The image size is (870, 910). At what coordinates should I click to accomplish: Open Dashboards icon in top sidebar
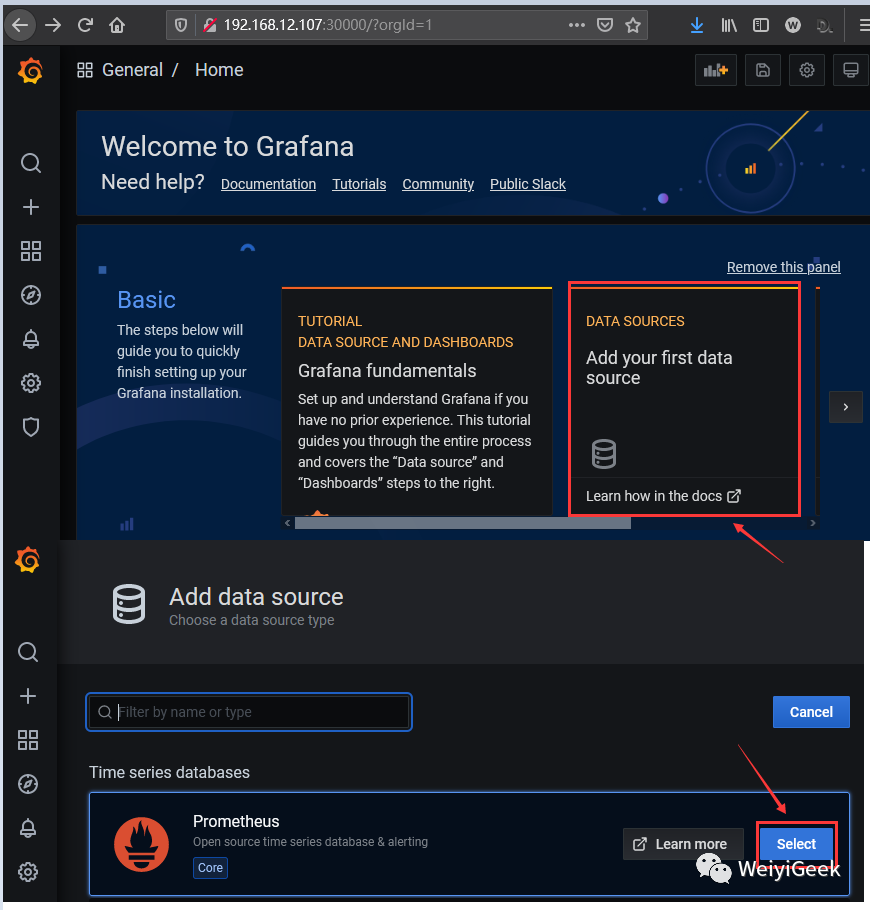click(31, 251)
